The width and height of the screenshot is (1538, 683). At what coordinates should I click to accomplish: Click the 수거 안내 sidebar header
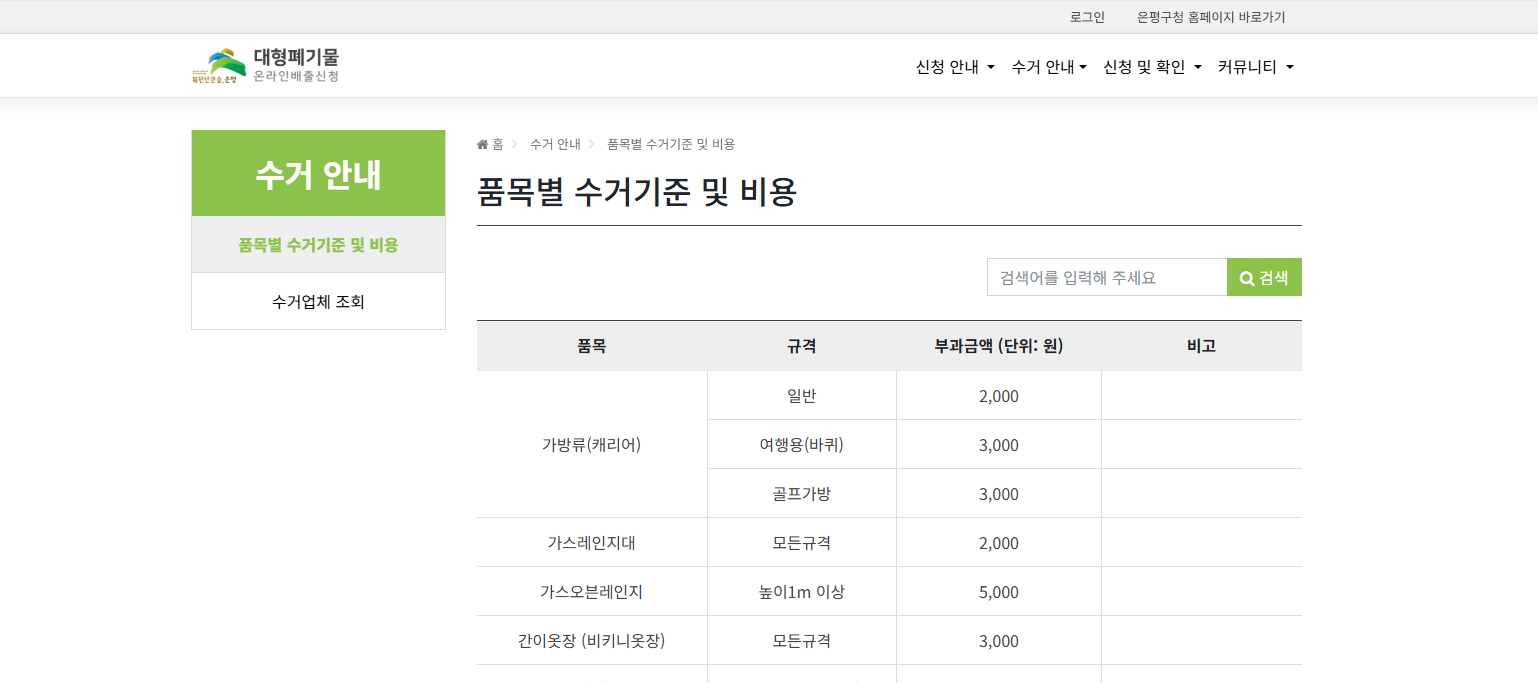[318, 174]
